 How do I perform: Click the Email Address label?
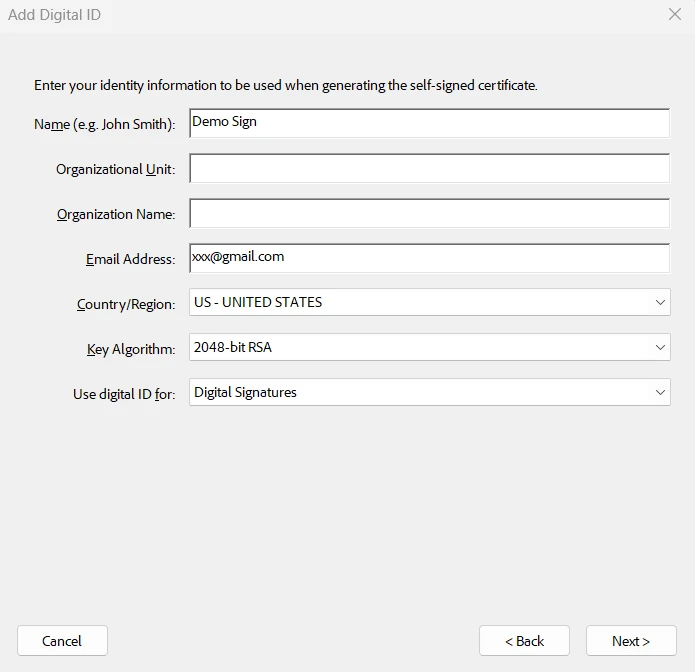pos(130,259)
